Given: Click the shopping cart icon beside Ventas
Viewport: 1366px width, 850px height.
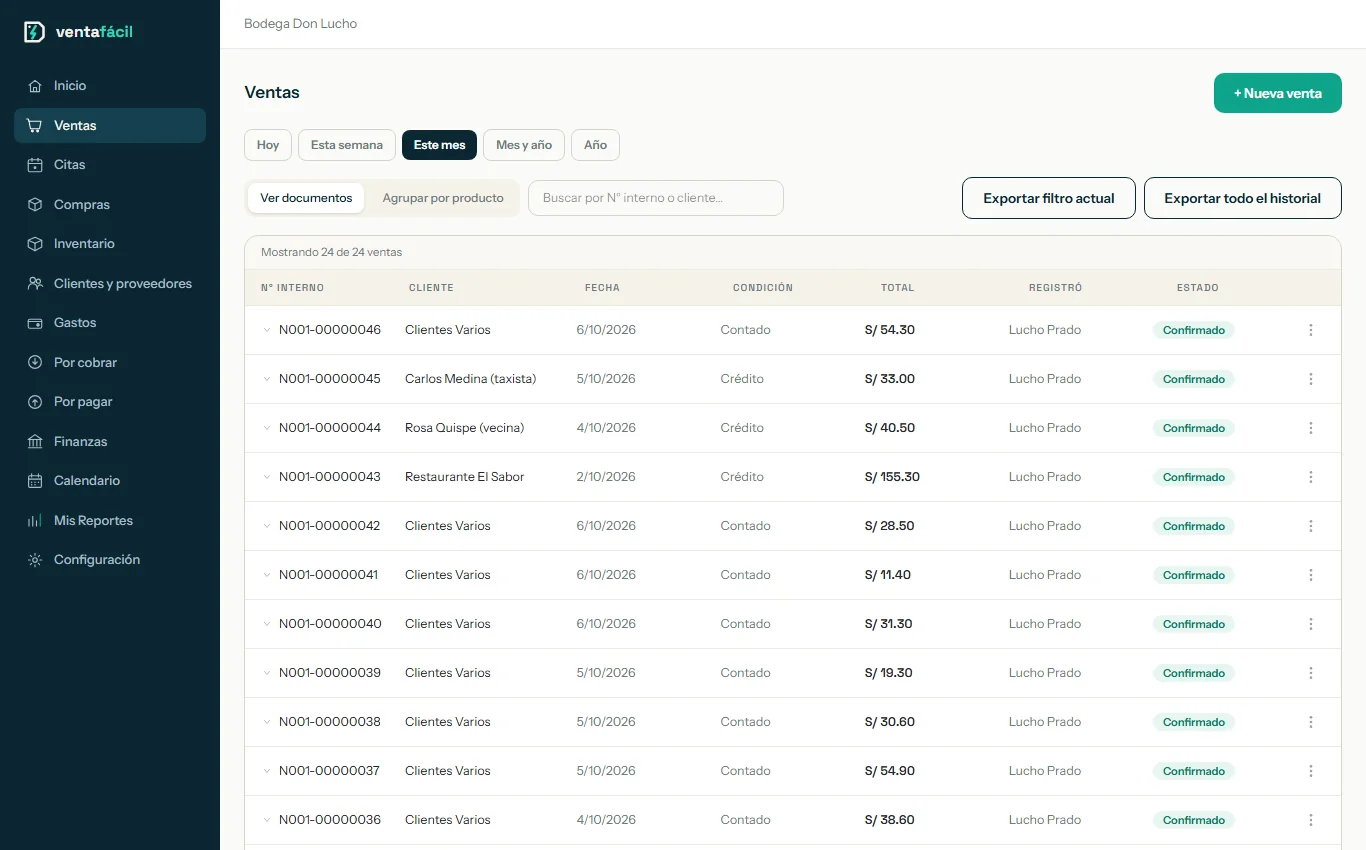Looking at the screenshot, I should (x=35, y=126).
